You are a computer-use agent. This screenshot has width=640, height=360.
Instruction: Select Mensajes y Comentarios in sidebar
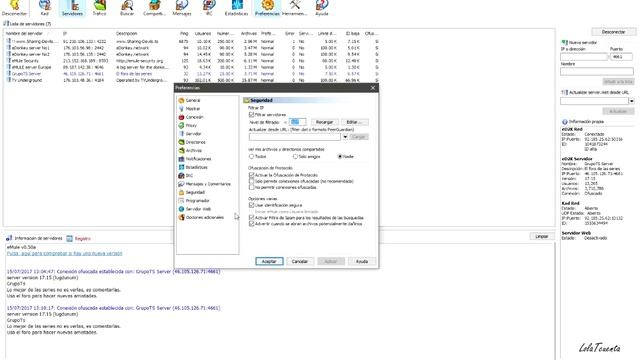(204, 184)
